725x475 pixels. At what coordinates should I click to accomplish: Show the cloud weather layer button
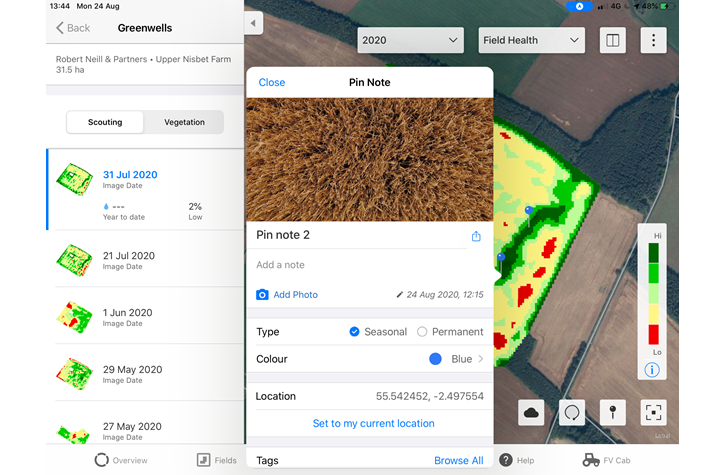pos(531,412)
